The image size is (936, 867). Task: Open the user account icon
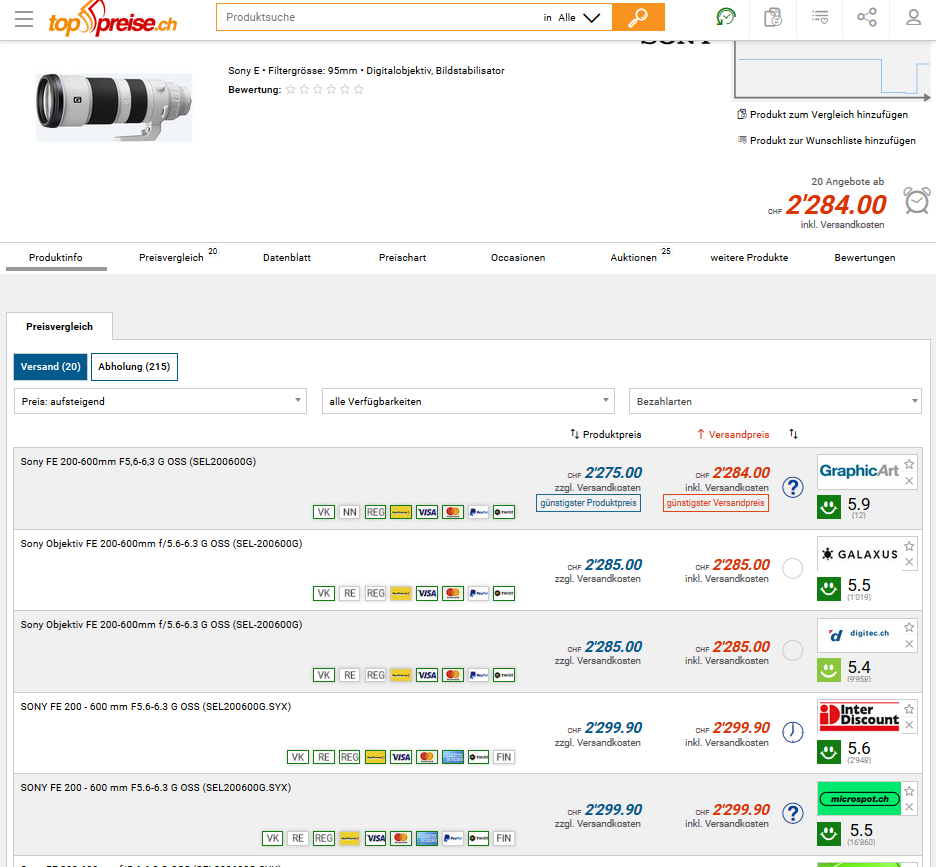click(913, 17)
